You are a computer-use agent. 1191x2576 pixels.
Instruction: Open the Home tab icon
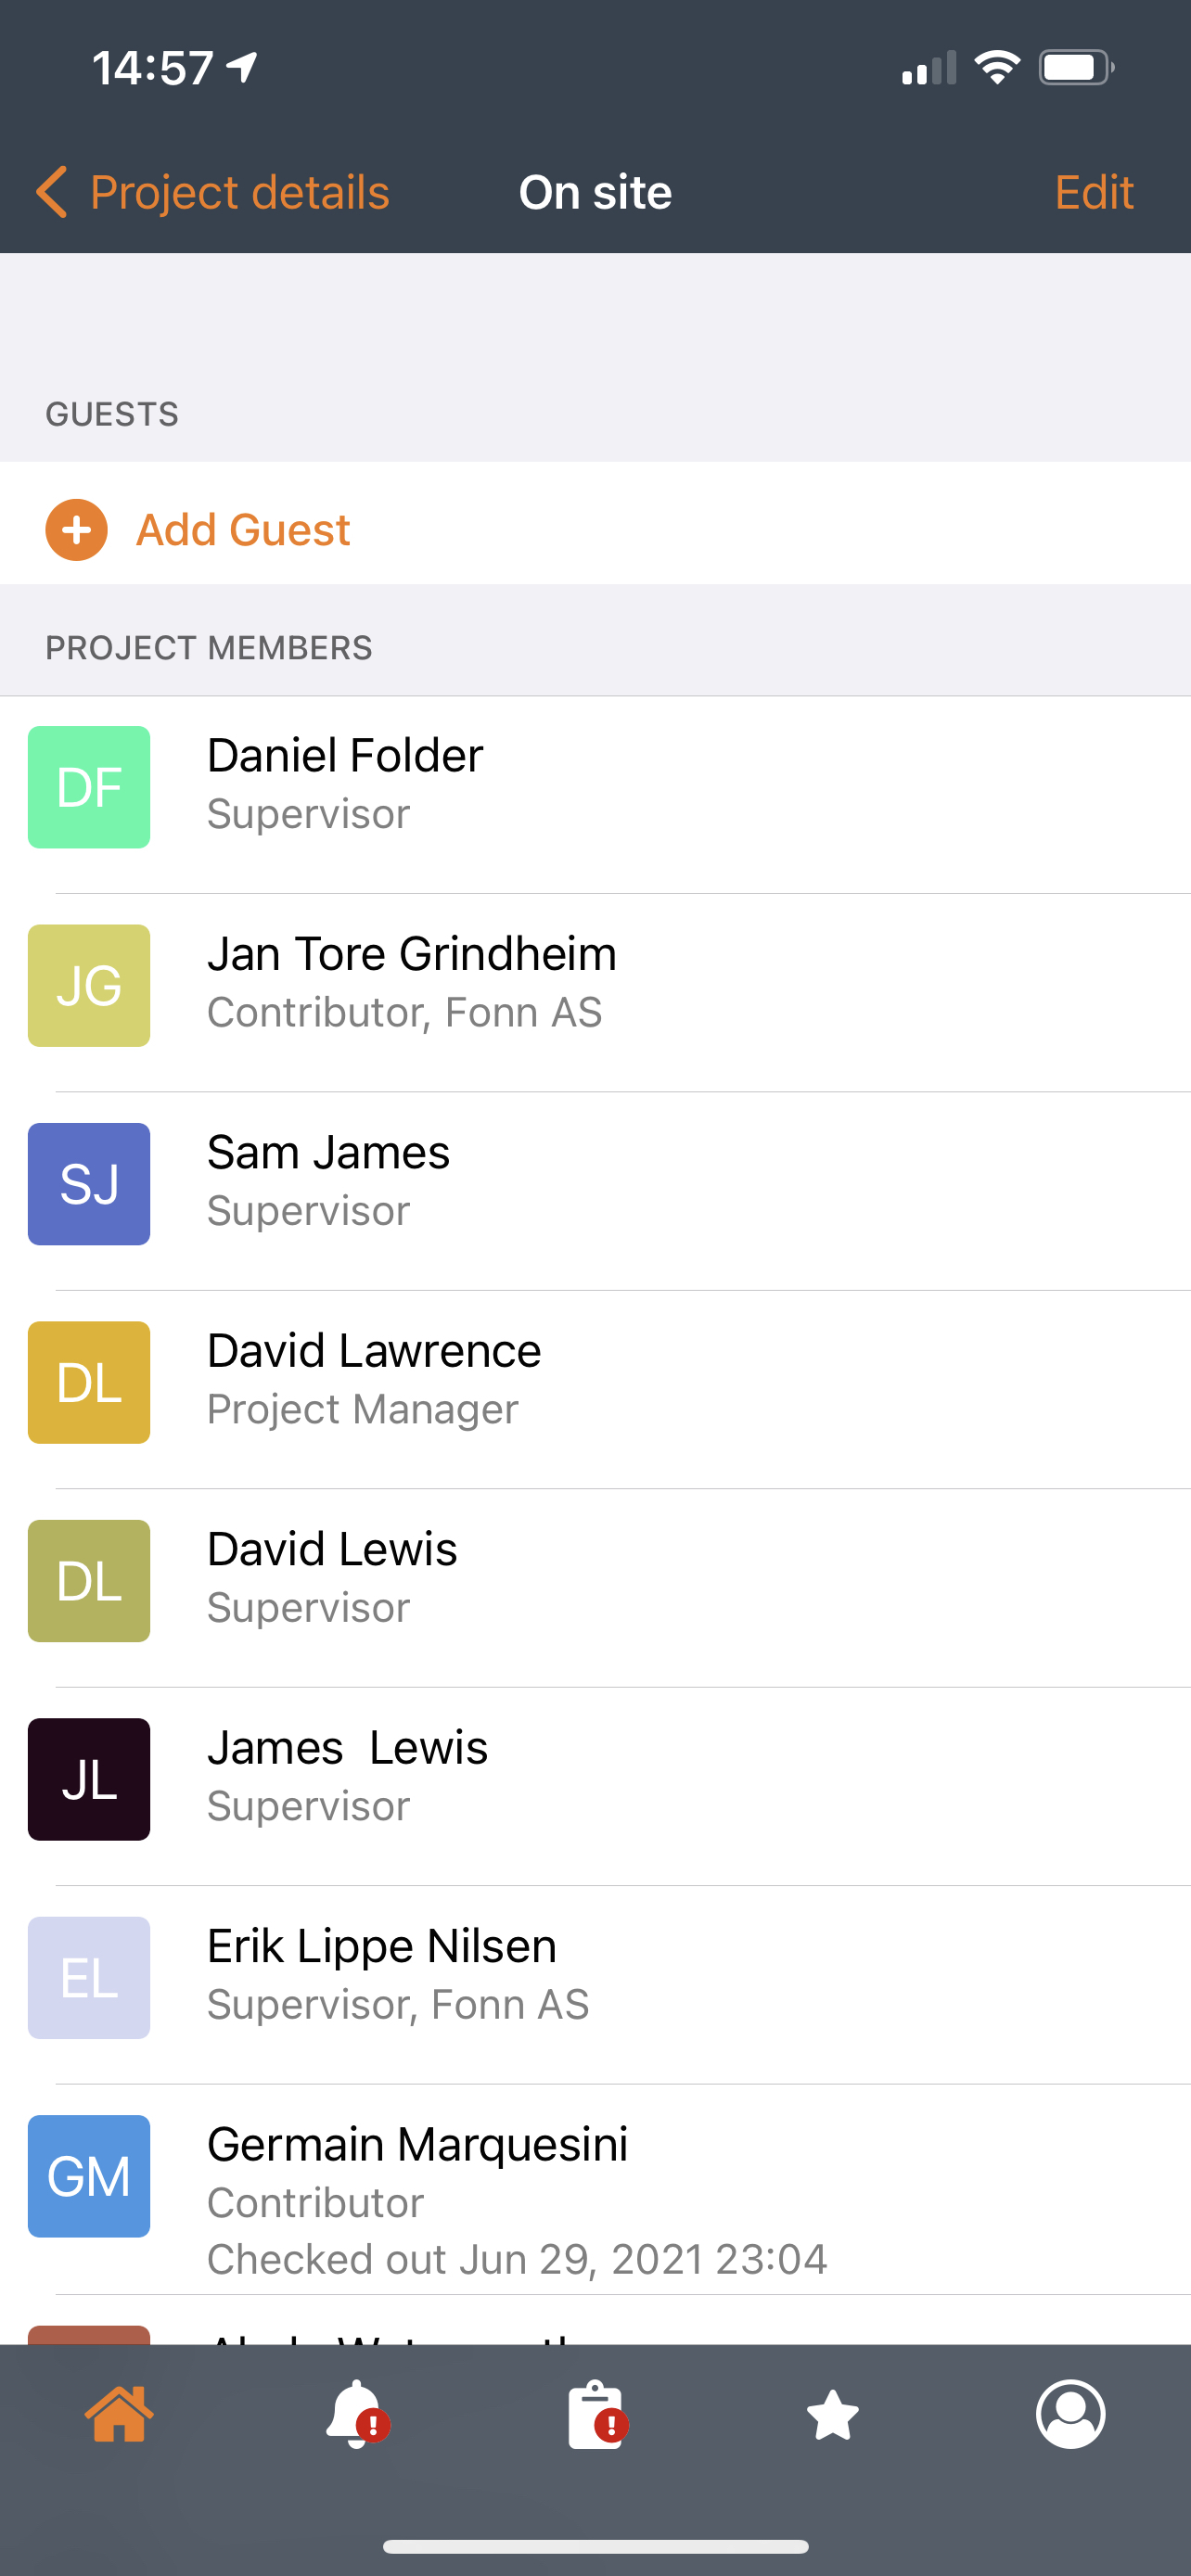(119, 2415)
